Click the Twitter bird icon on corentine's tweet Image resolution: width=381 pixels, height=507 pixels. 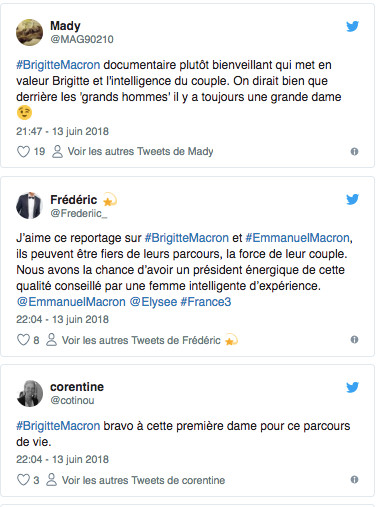(x=352, y=387)
